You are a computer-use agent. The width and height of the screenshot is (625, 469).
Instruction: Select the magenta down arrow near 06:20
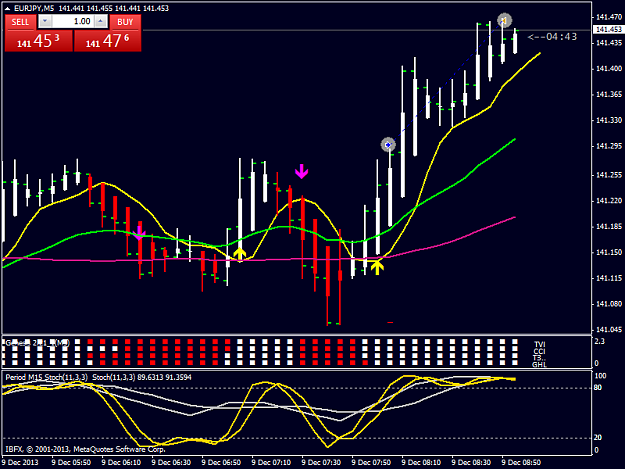coord(138,233)
